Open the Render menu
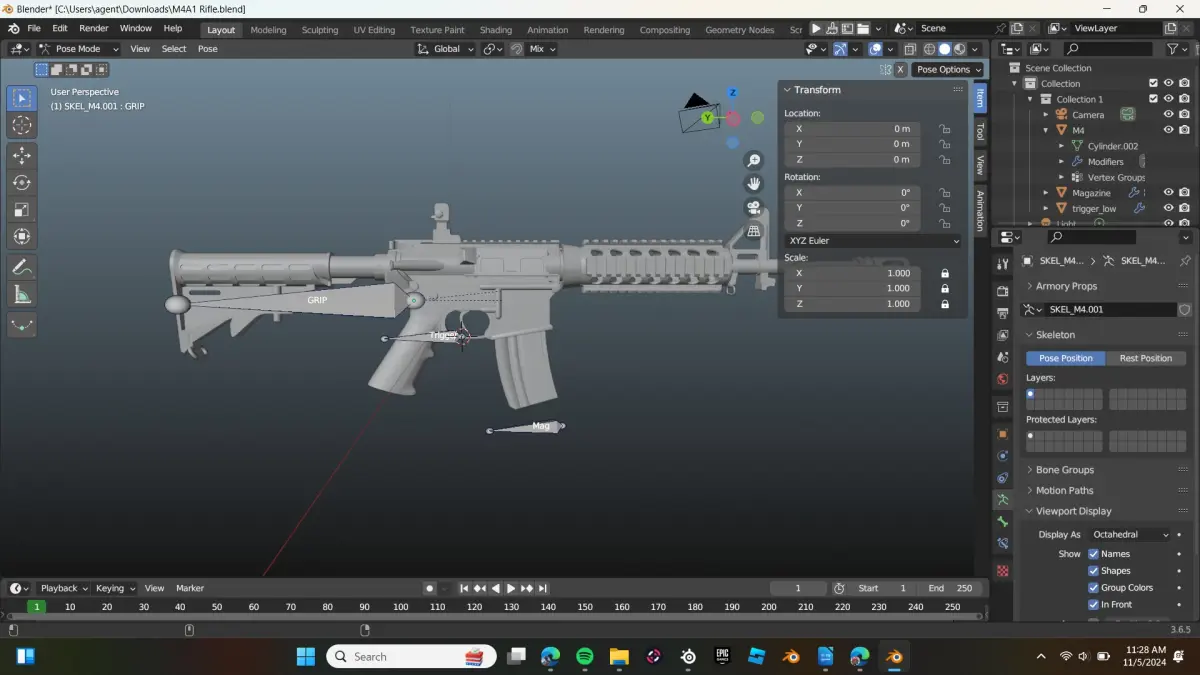 (x=93, y=29)
